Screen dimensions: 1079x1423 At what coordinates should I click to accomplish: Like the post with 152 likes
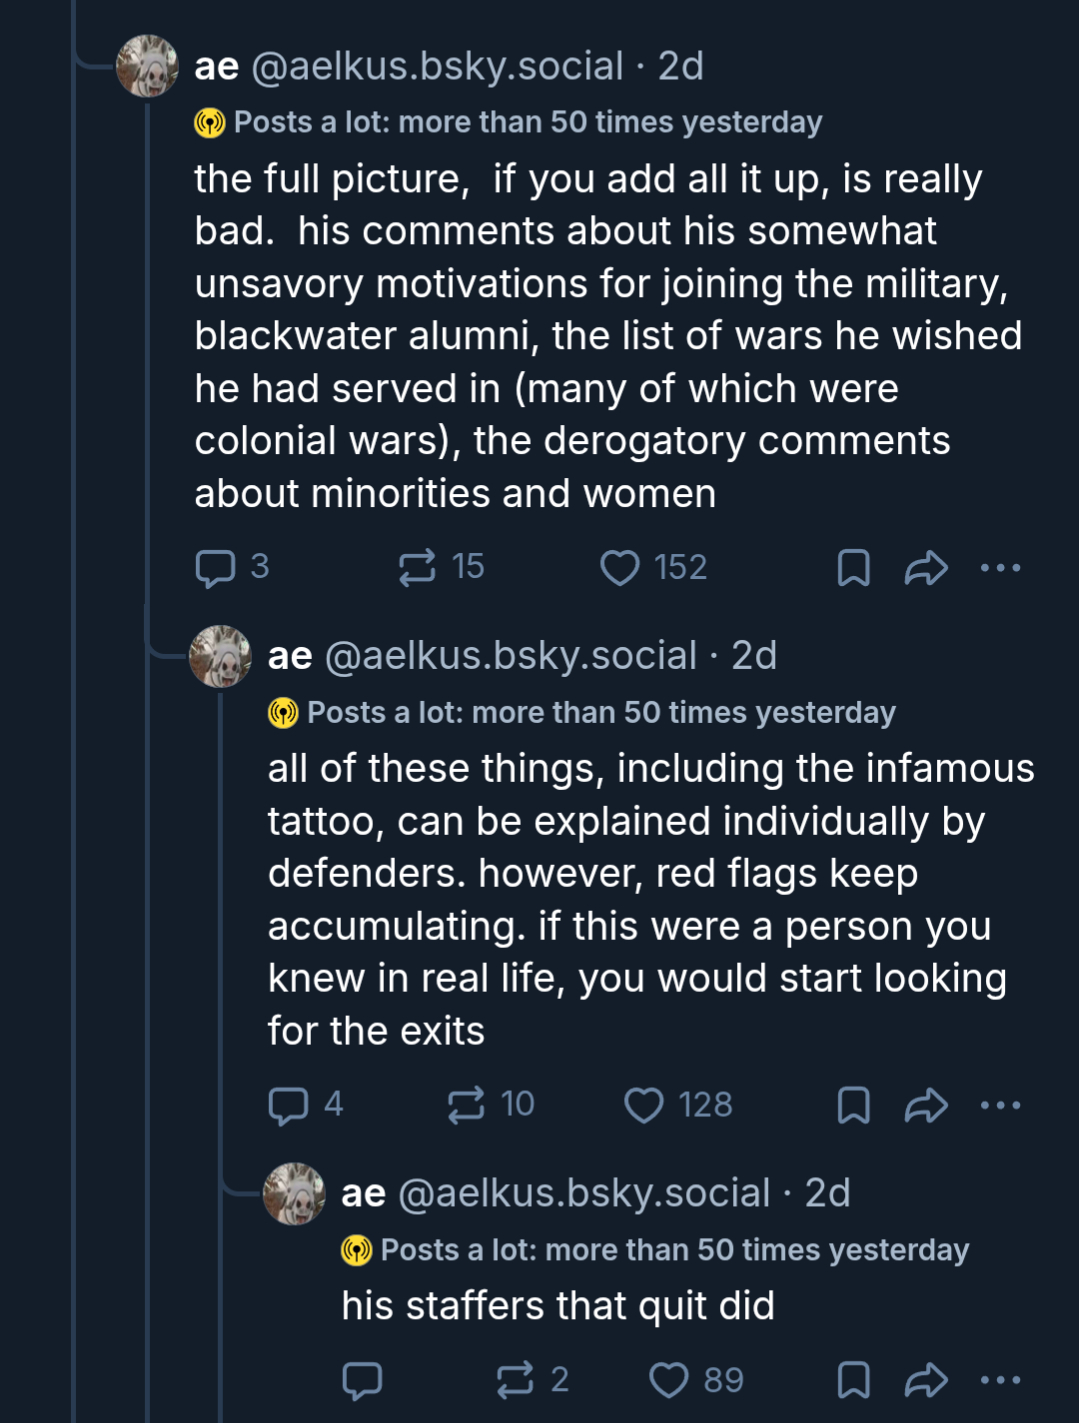[x=620, y=568]
